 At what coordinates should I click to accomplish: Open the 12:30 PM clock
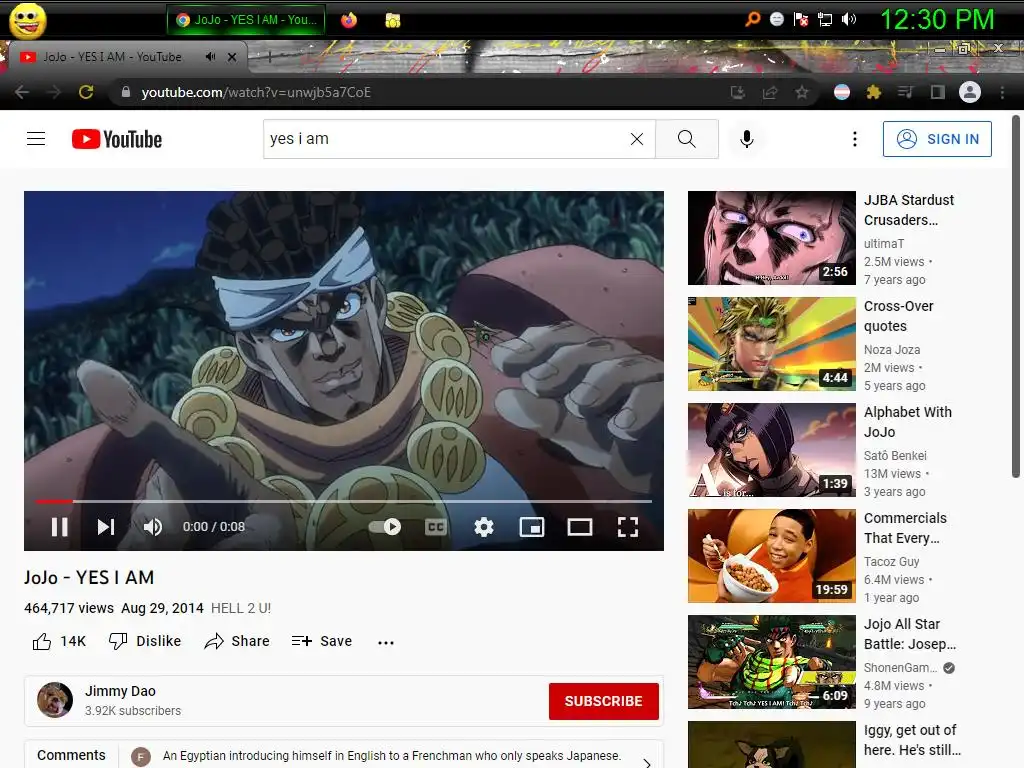tap(937, 19)
